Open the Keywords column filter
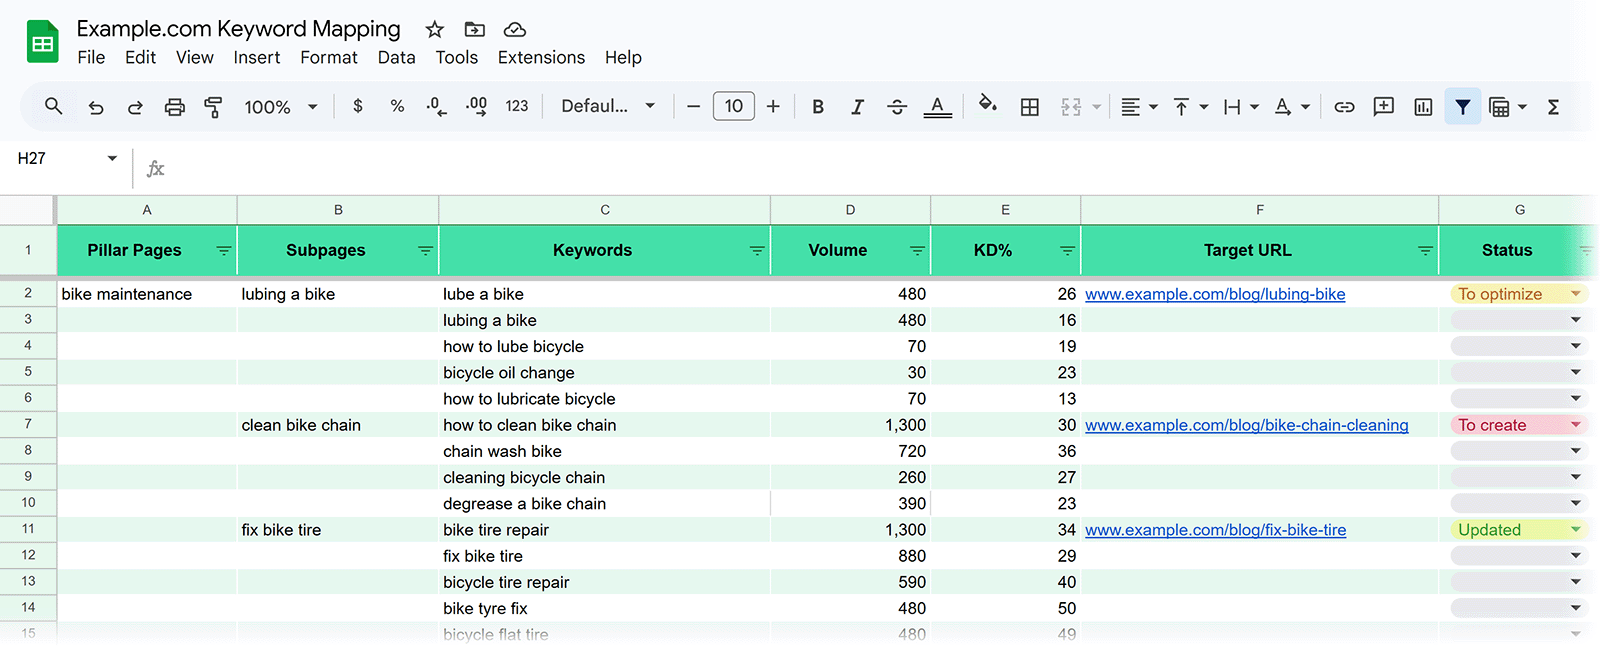This screenshot has height=646, width=1600. [x=756, y=251]
